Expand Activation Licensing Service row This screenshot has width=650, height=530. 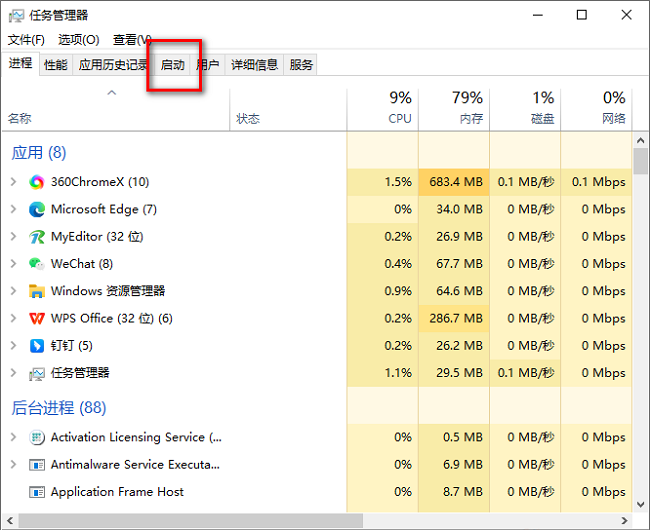tap(14, 437)
